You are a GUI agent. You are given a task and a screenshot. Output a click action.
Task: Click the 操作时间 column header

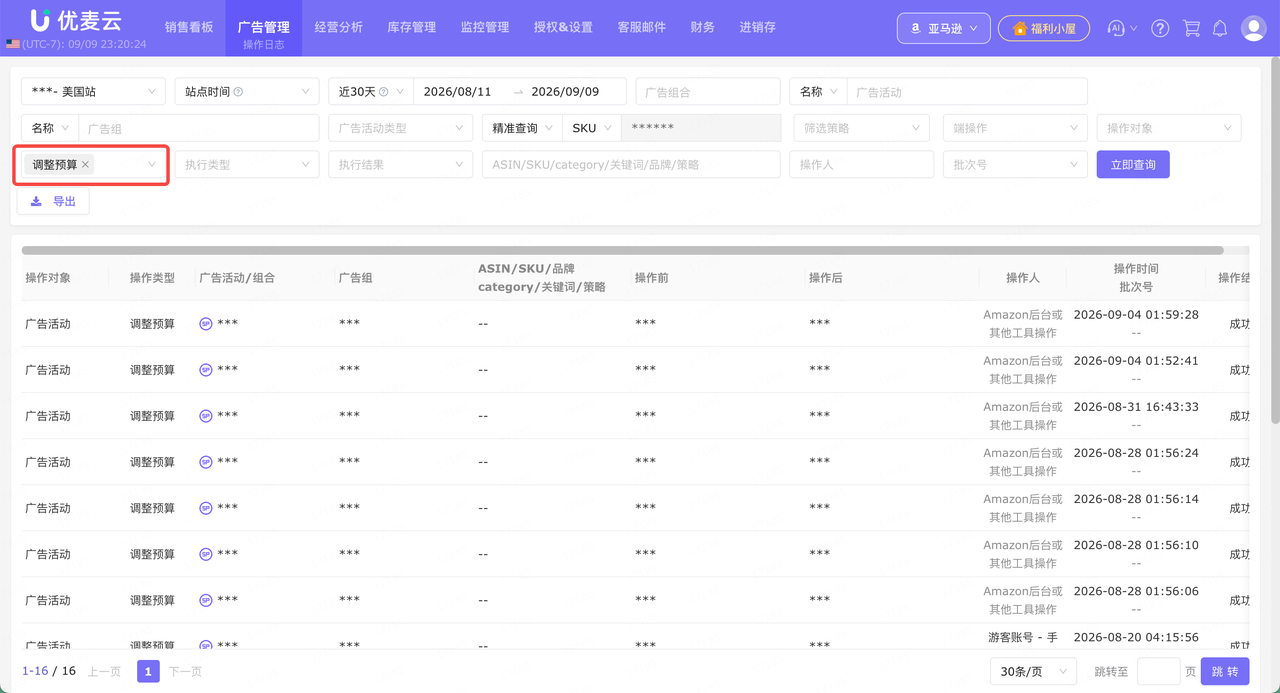pyautogui.click(x=1136, y=269)
